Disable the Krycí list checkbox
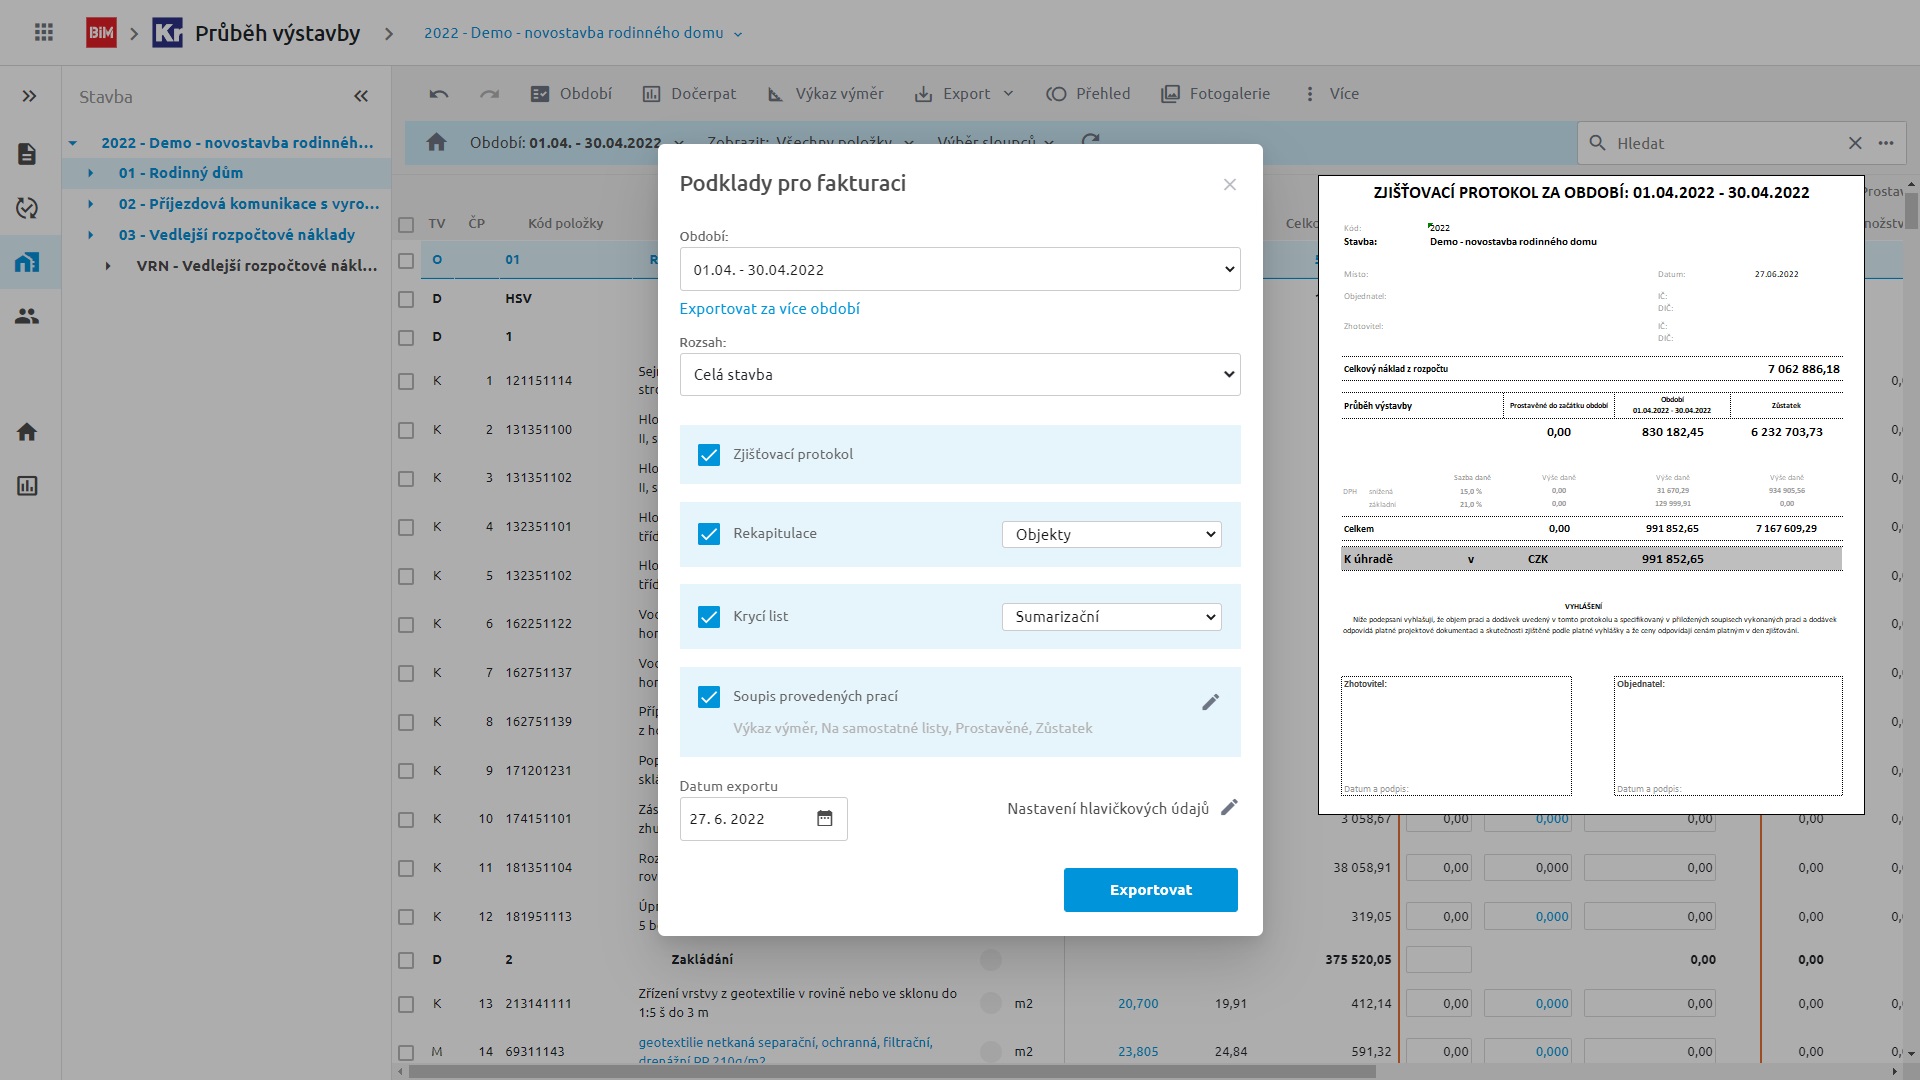 click(x=709, y=617)
